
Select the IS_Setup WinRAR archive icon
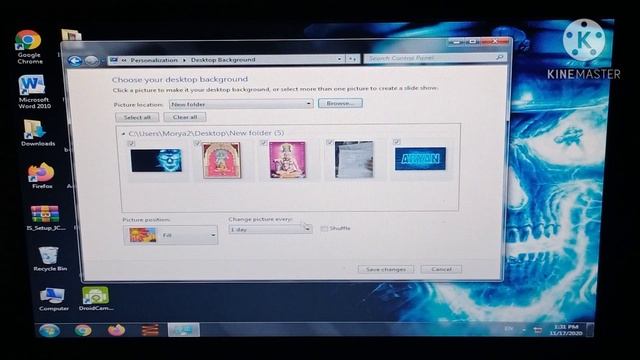[x=45, y=218]
